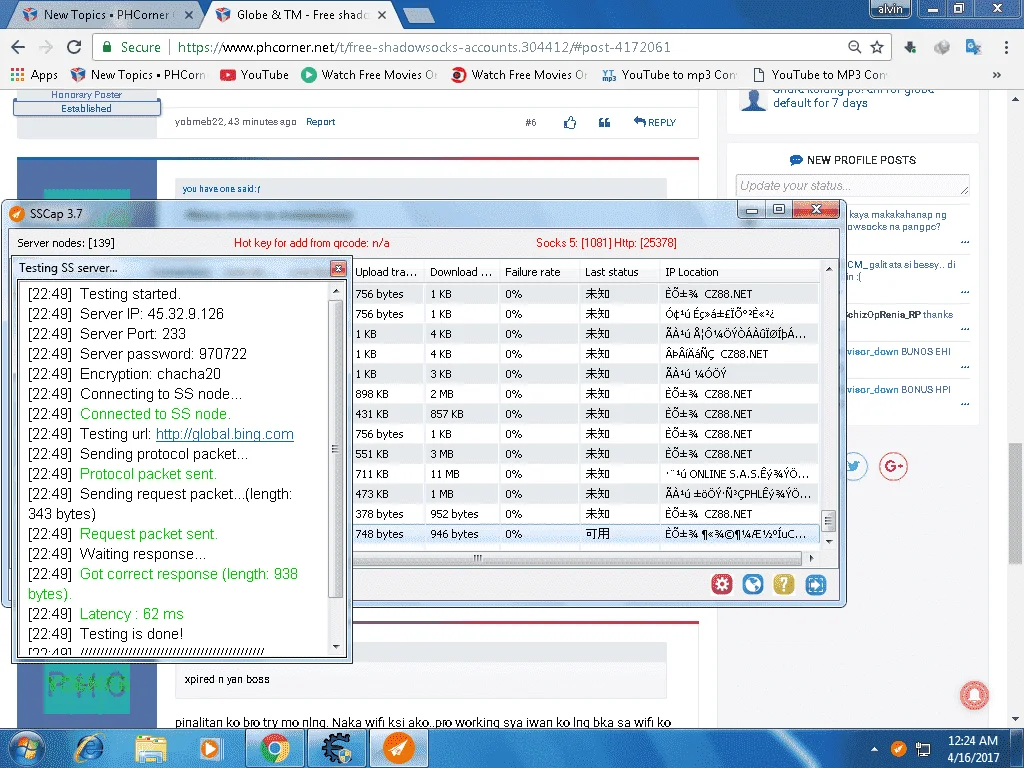Click Update your status input field

(852, 185)
